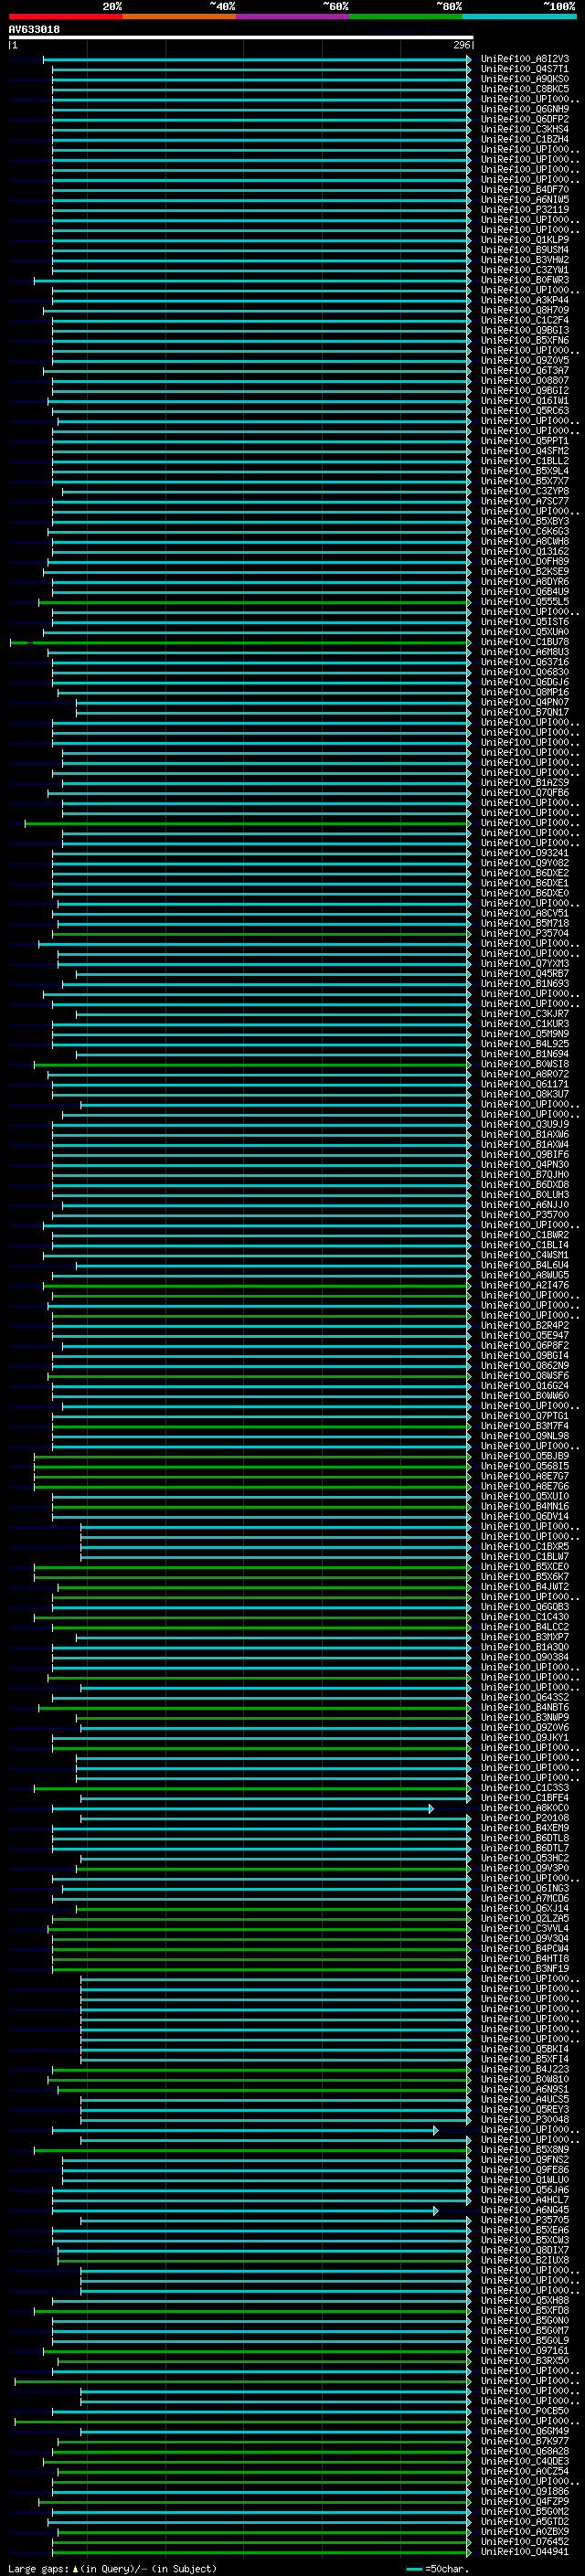The height and width of the screenshot is (2576, 585).
Task: Click the =50char. scale legend text
Action: coord(446,2569)
